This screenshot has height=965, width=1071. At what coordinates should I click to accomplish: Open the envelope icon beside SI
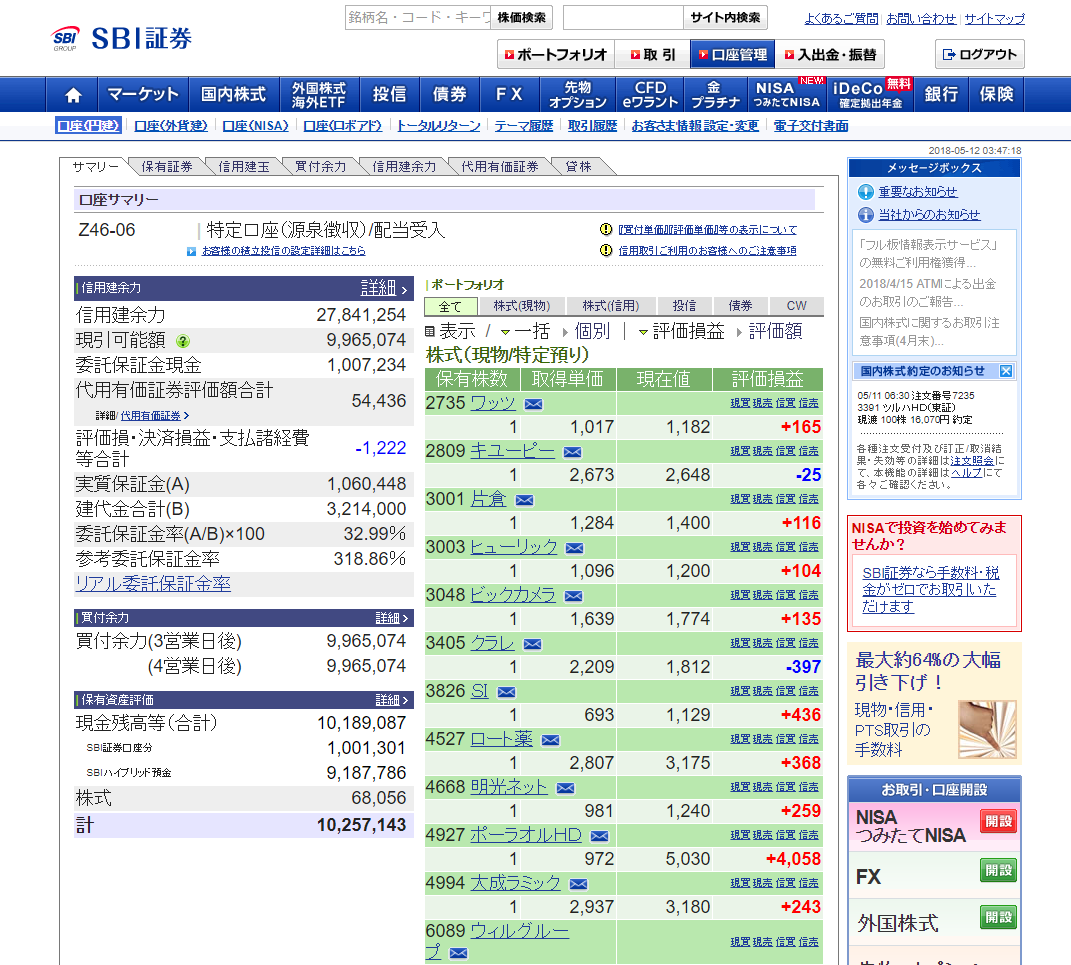[507, 693]
